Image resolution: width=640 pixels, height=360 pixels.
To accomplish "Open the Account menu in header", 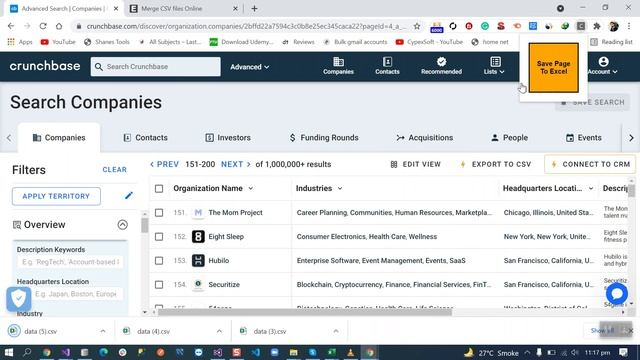I will point(602,66).
